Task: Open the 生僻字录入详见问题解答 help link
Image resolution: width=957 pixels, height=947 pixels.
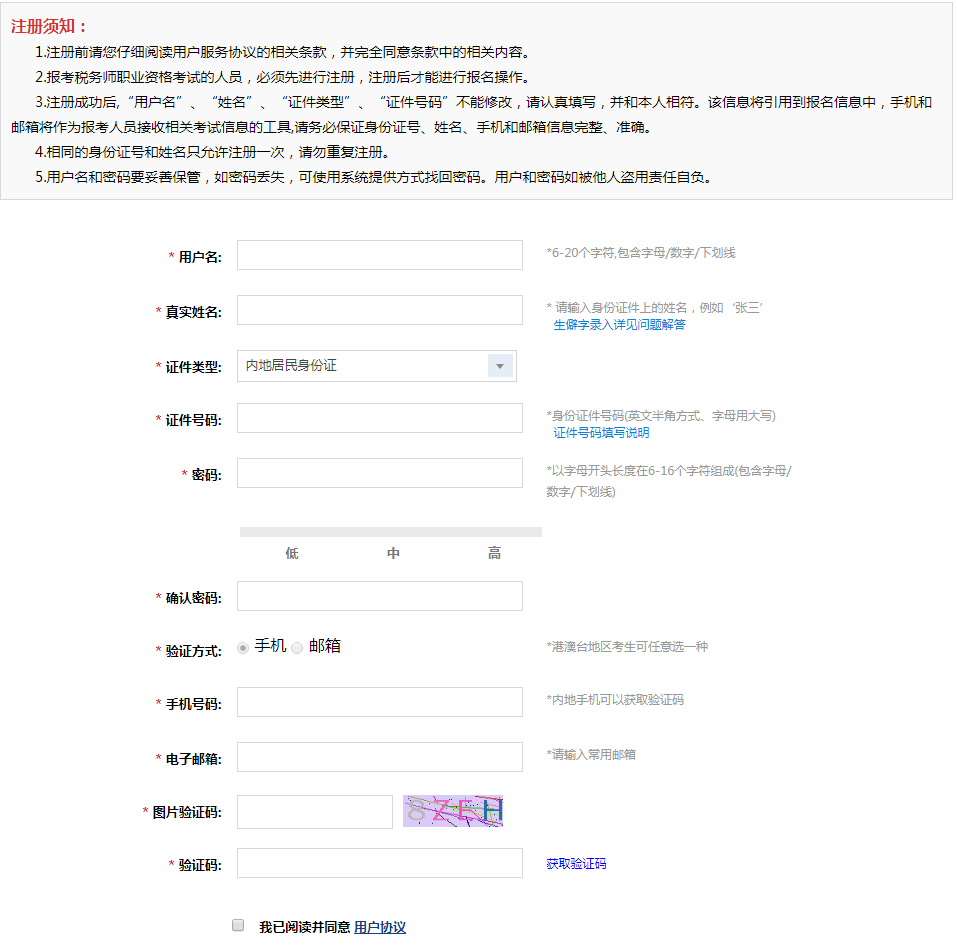Action: (x=619, y=324)
